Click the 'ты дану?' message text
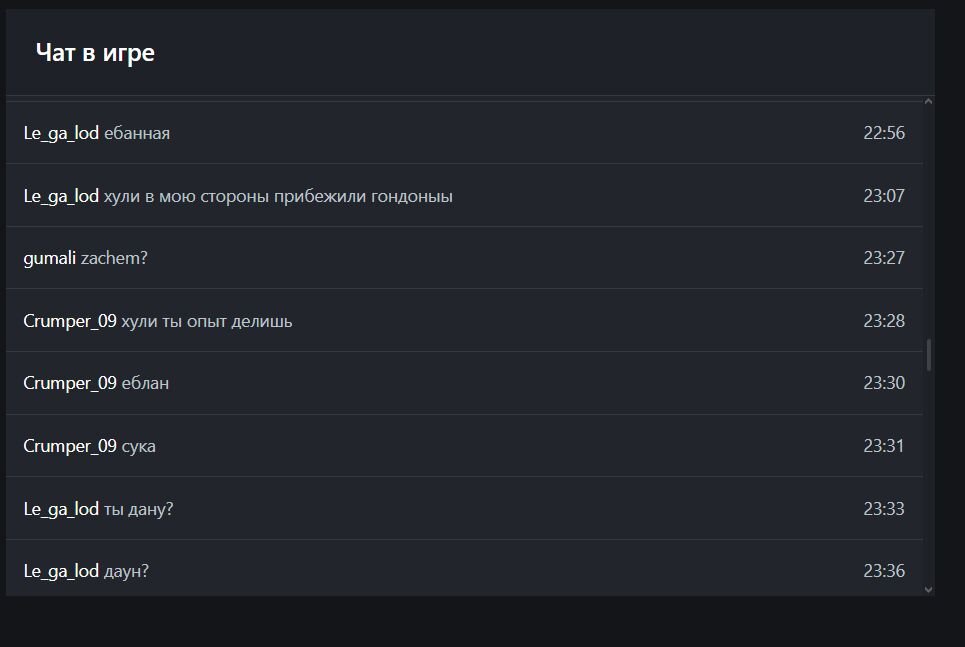This screenshot has height=647, width=965. 139,509
